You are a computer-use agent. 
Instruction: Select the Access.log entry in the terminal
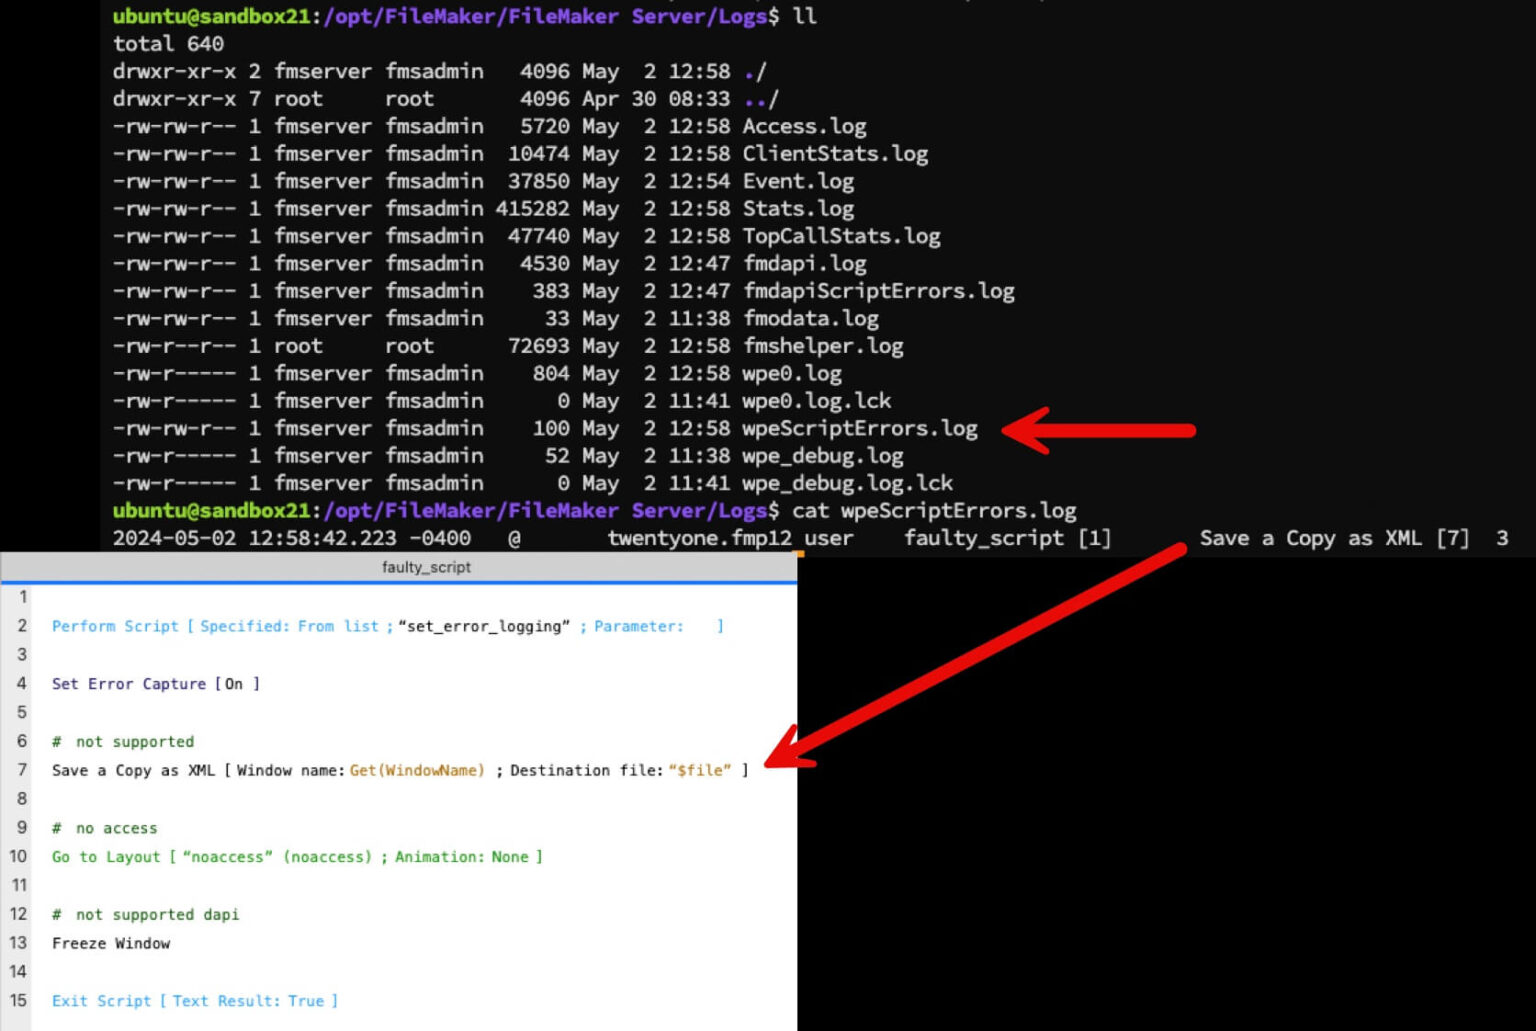[x=804, y=126]
